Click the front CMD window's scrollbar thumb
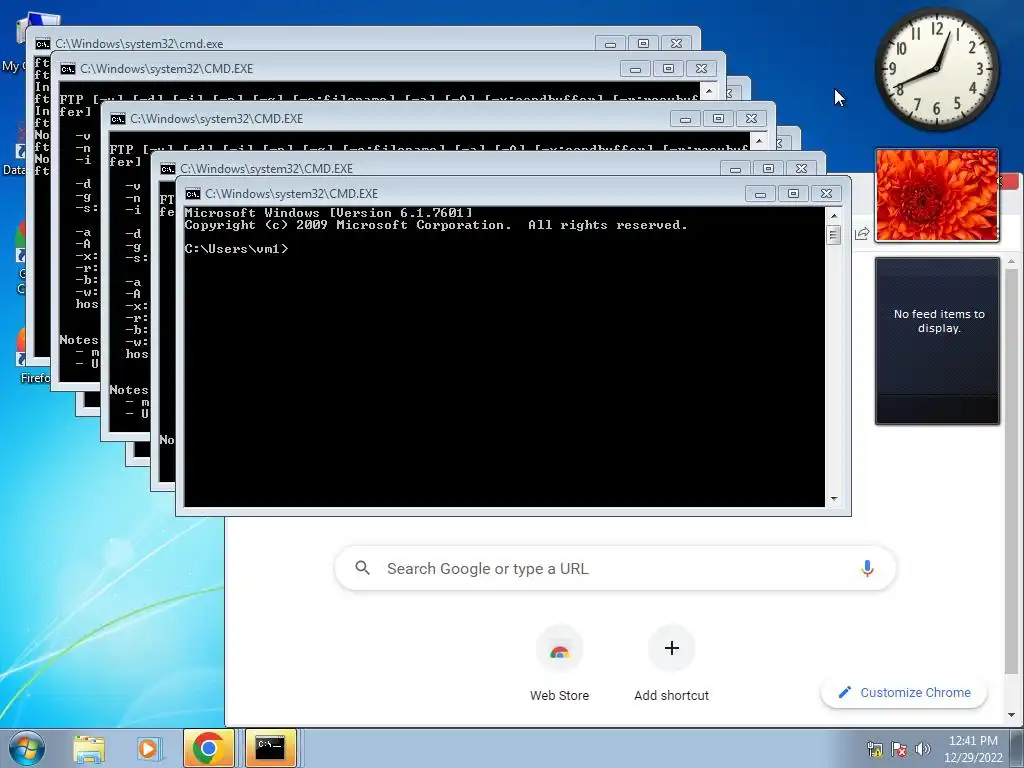1024x768 pixels. click(833, 234)
